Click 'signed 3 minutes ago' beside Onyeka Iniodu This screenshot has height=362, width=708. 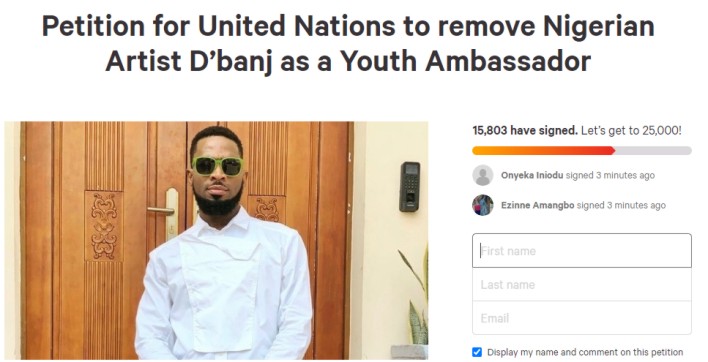[610, 175]
